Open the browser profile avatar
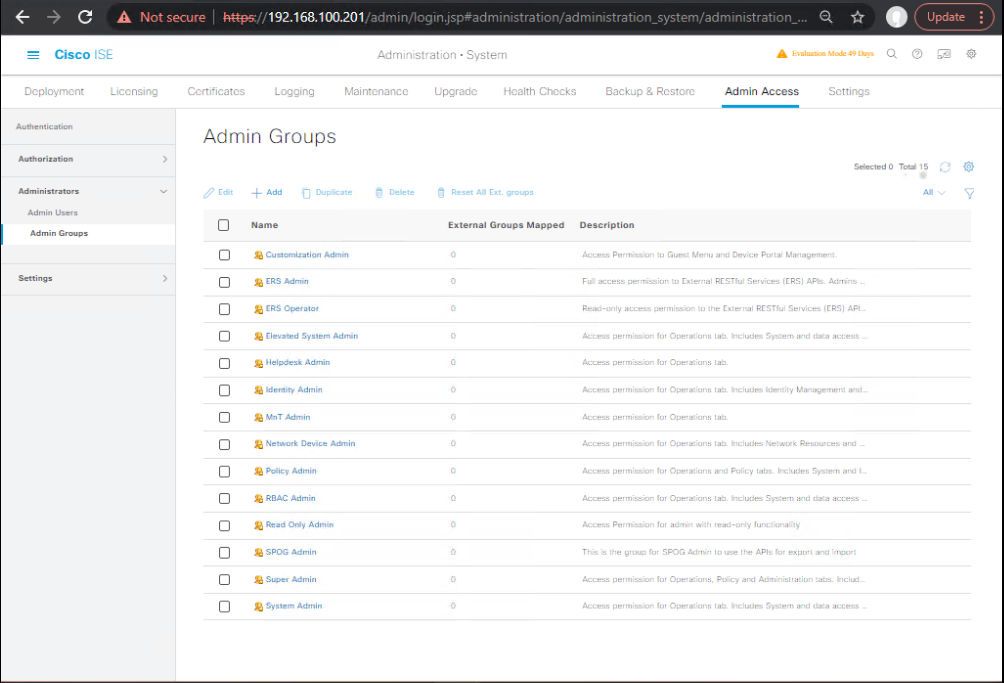The image size is (1004, 683). click(896, 17)
